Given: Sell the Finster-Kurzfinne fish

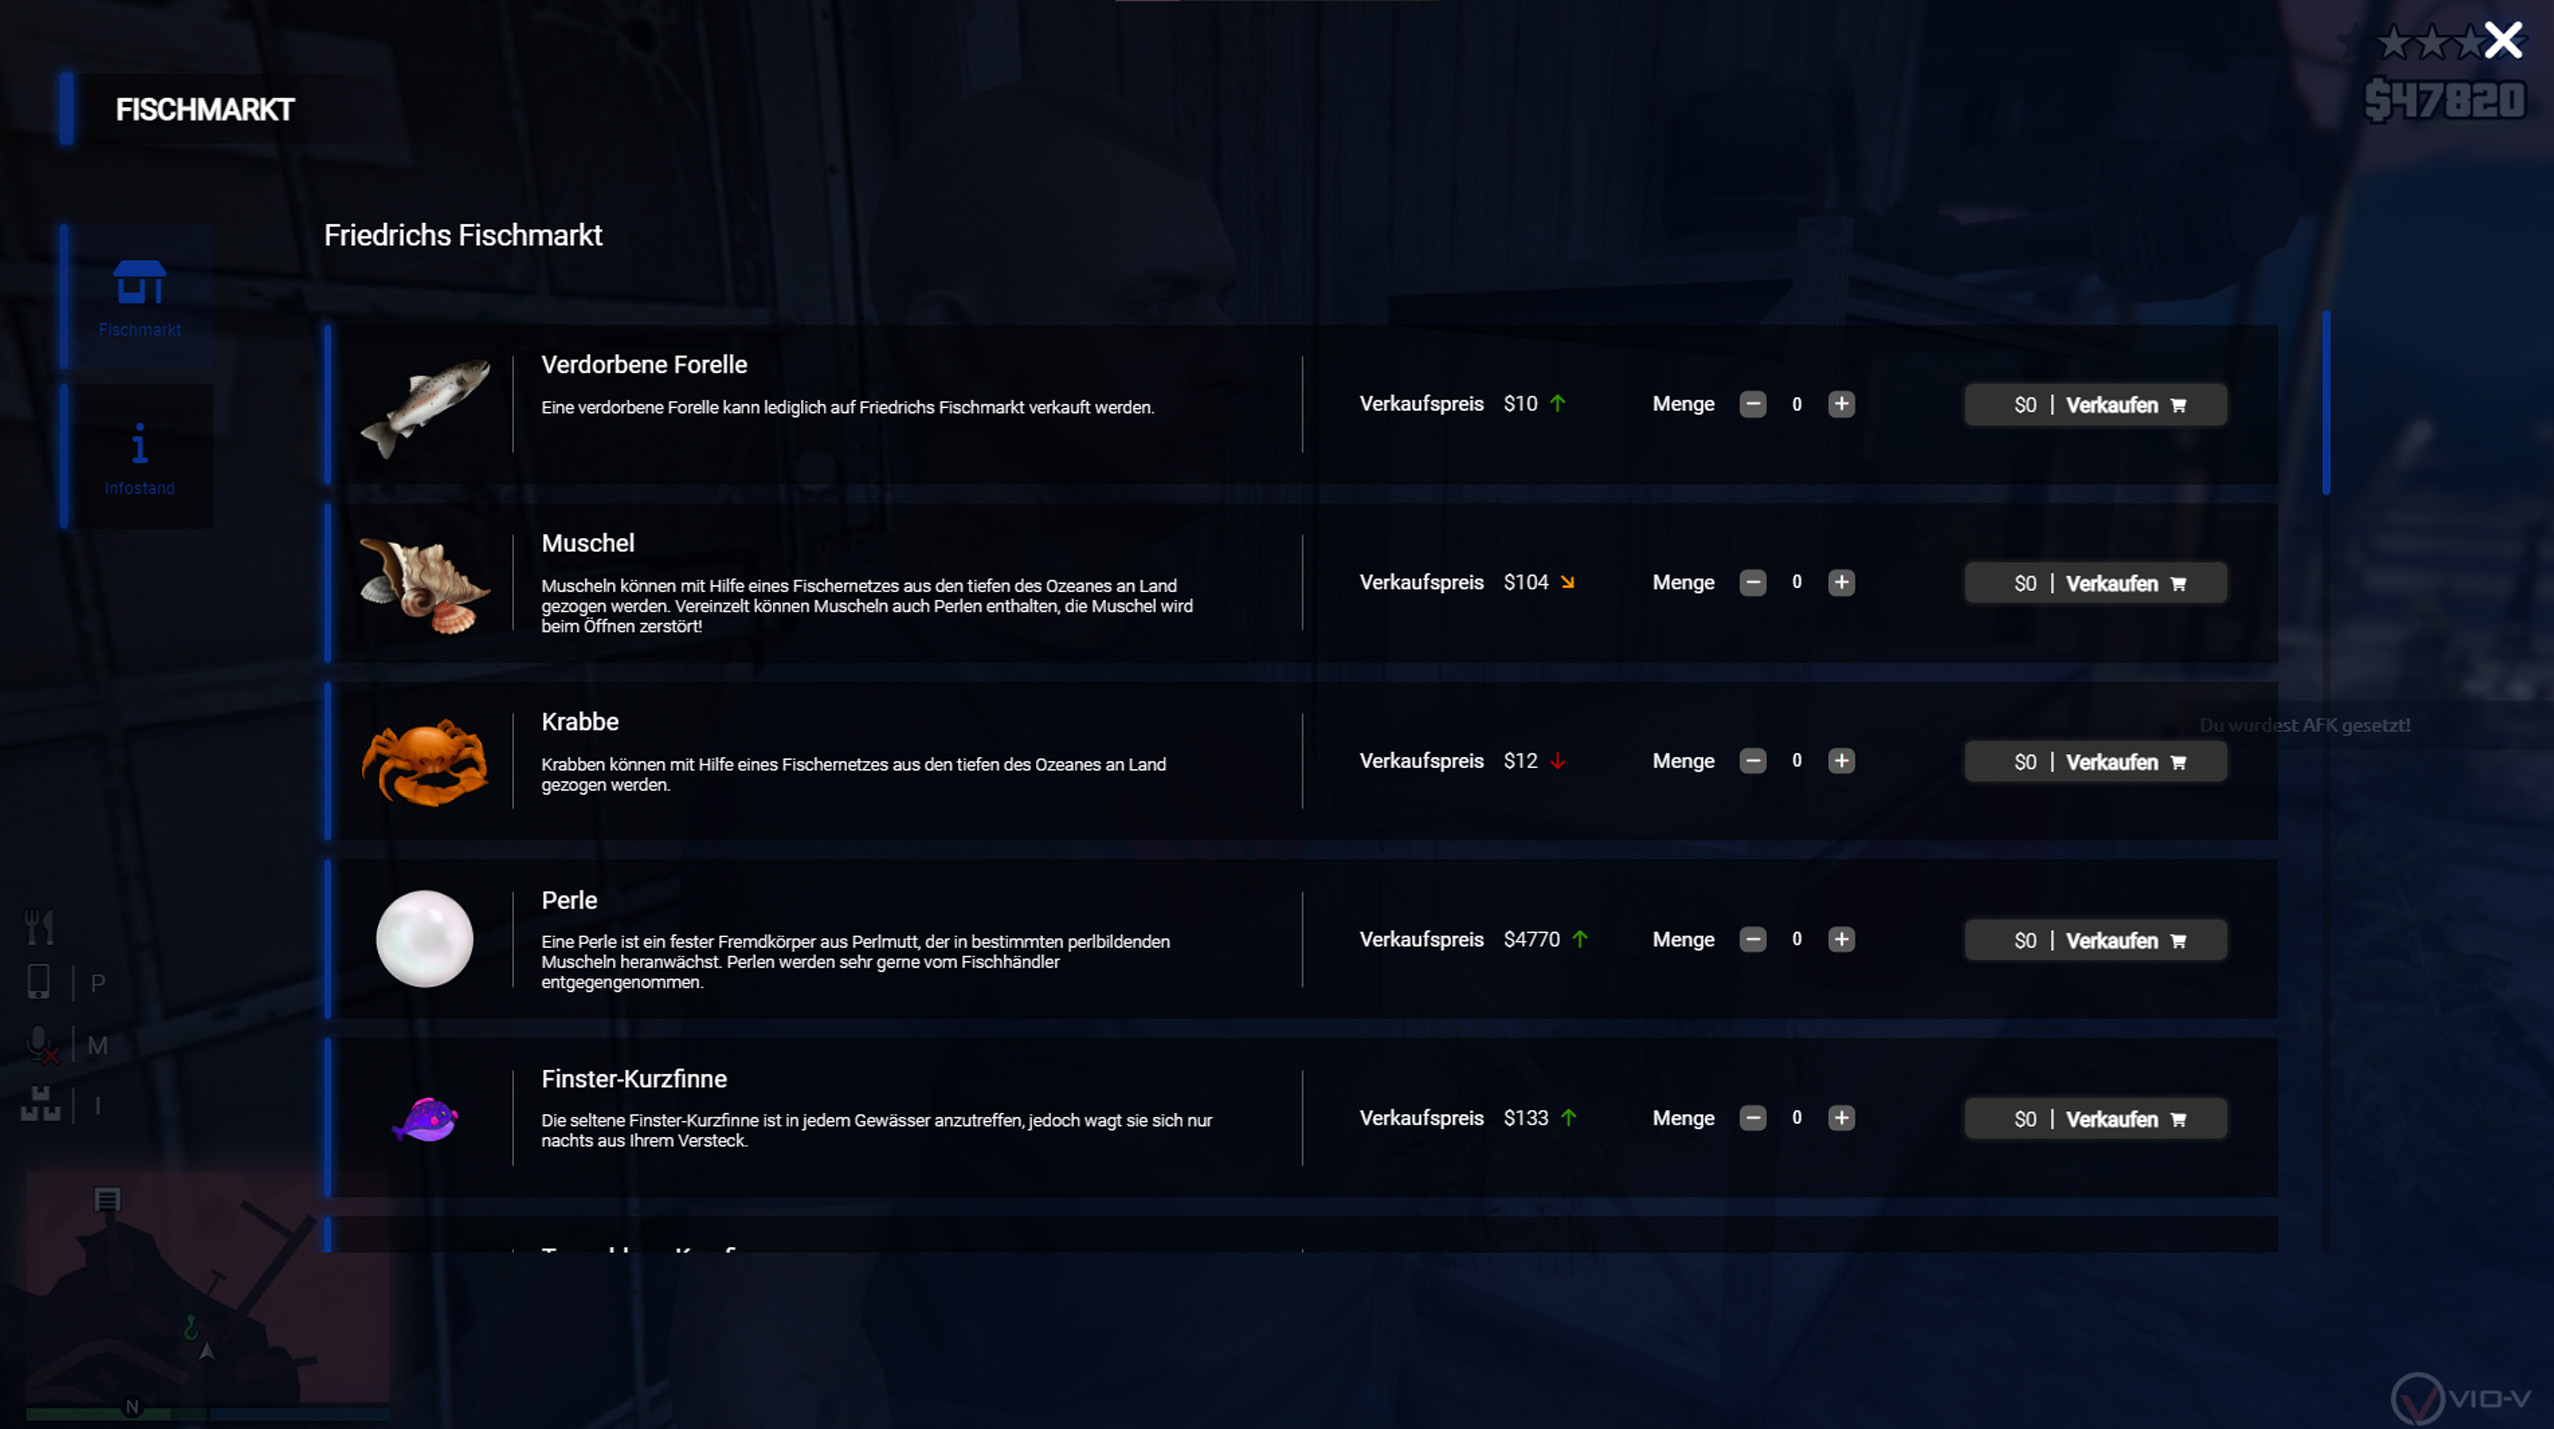Looking at the screenshot, I should (2095, 1119).
